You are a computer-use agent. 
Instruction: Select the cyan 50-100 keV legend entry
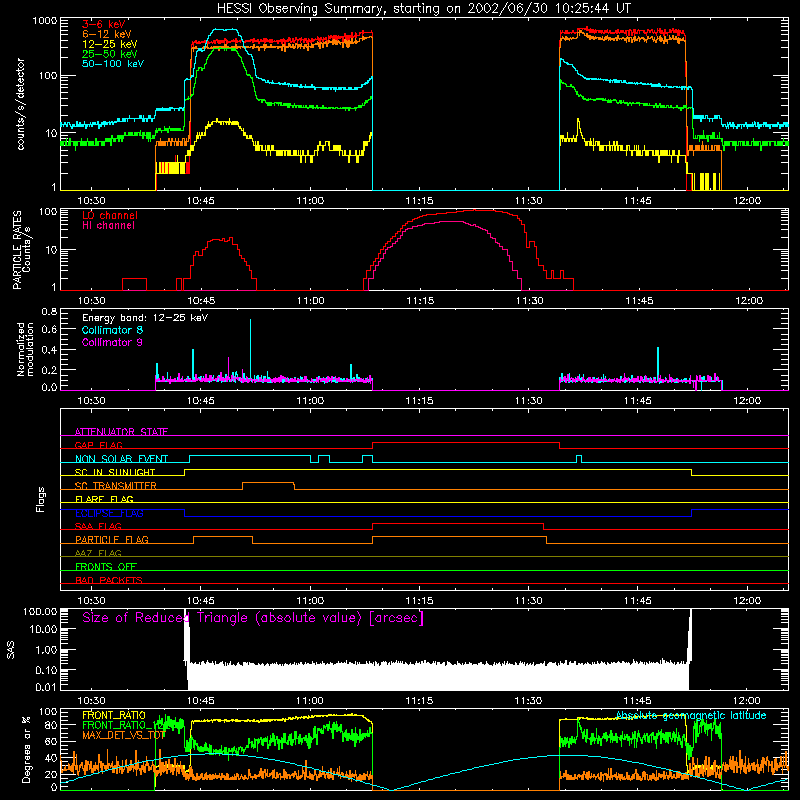(113, 64)
